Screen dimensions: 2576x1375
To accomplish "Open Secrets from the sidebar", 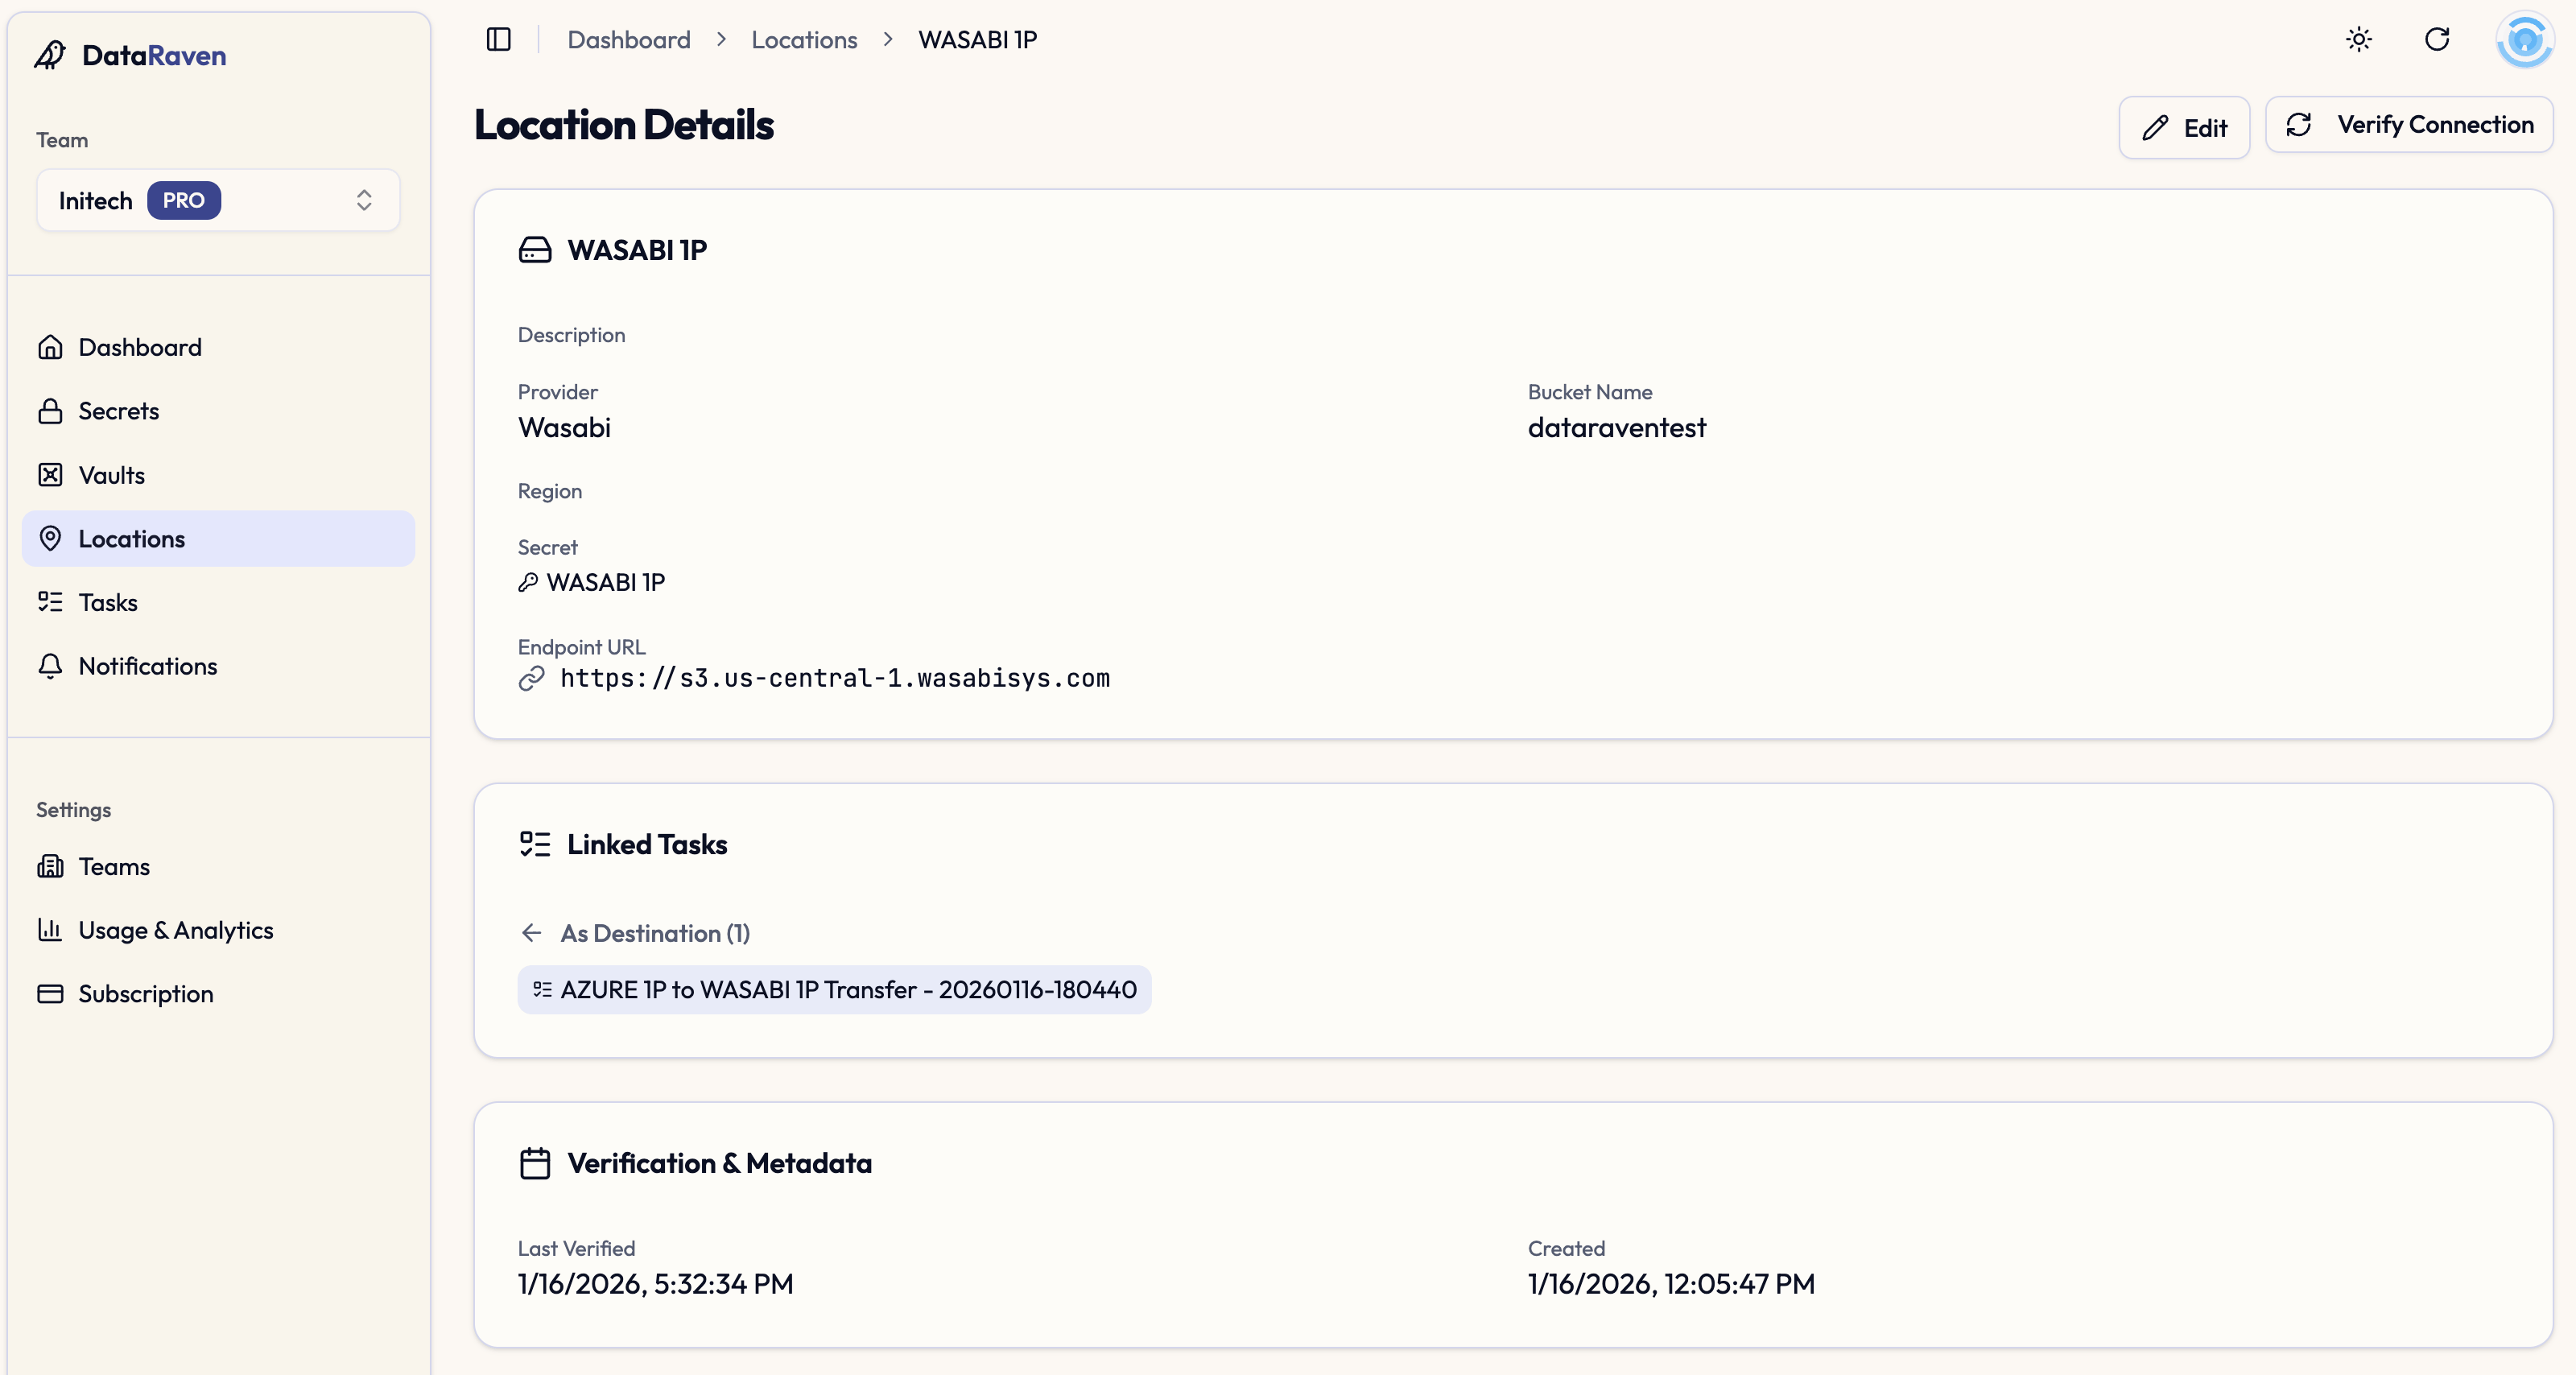I will [x=118, y=411].
